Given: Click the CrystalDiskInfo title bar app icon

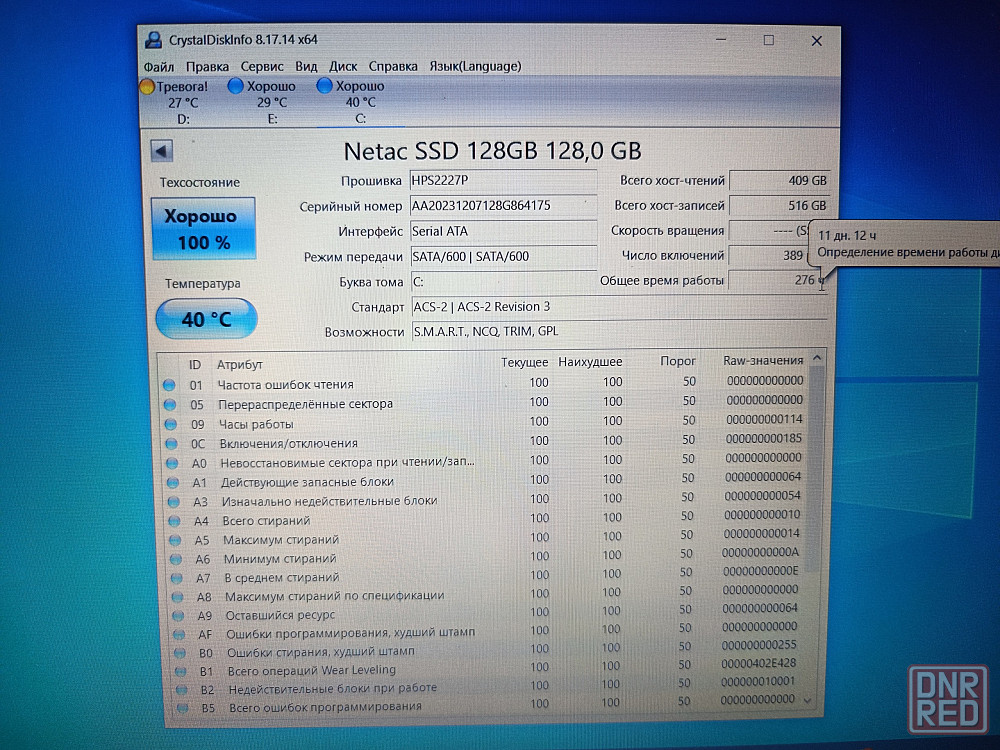Looking at the screenshot, I should point(153,40).
